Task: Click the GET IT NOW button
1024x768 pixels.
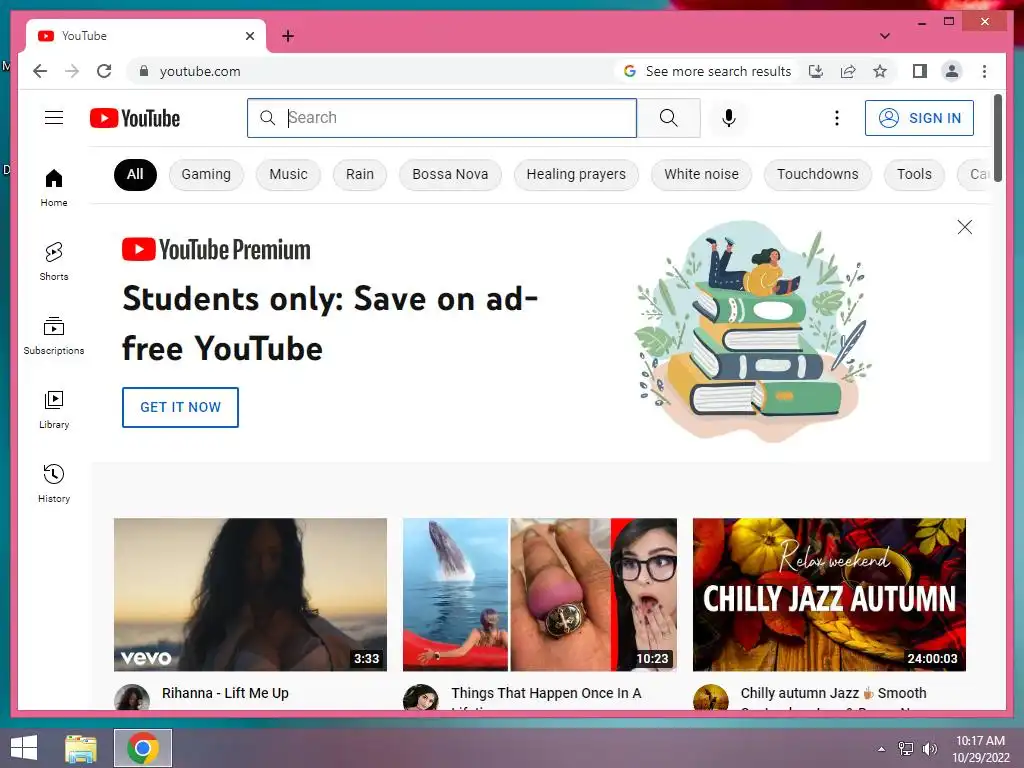Action: click(x=180, y=407)
